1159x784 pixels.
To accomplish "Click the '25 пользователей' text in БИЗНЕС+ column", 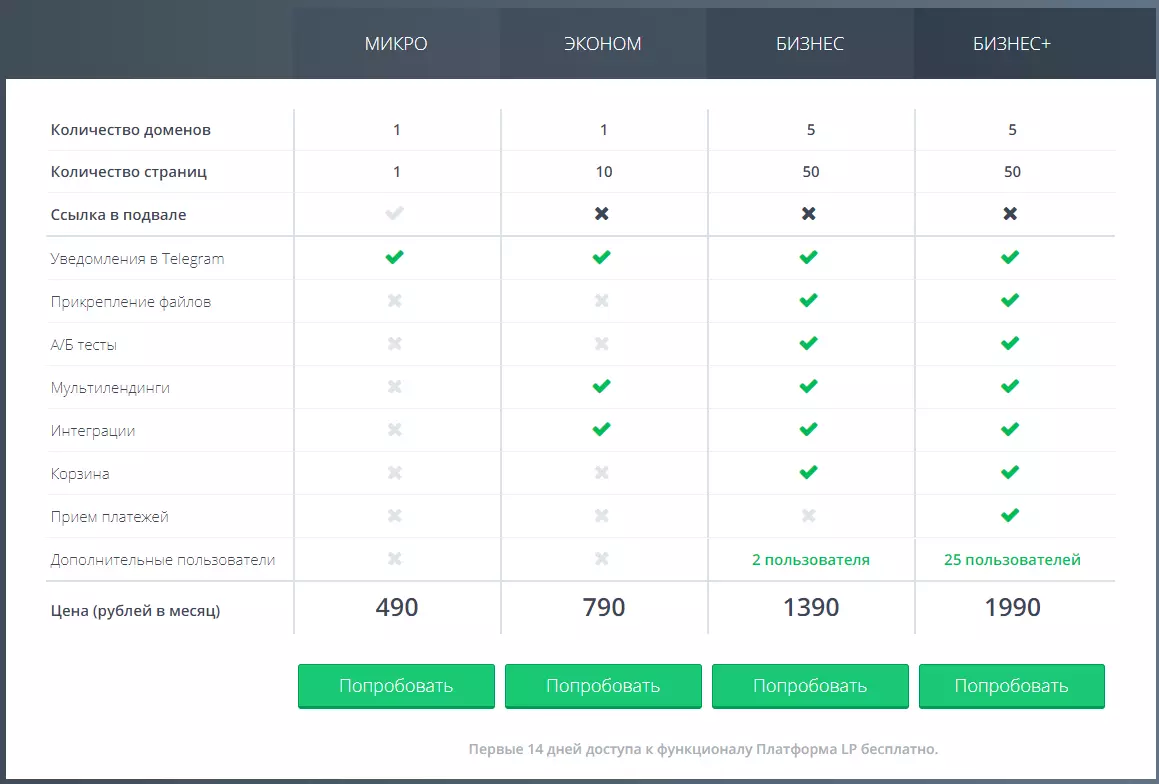I will [1012, 559].
